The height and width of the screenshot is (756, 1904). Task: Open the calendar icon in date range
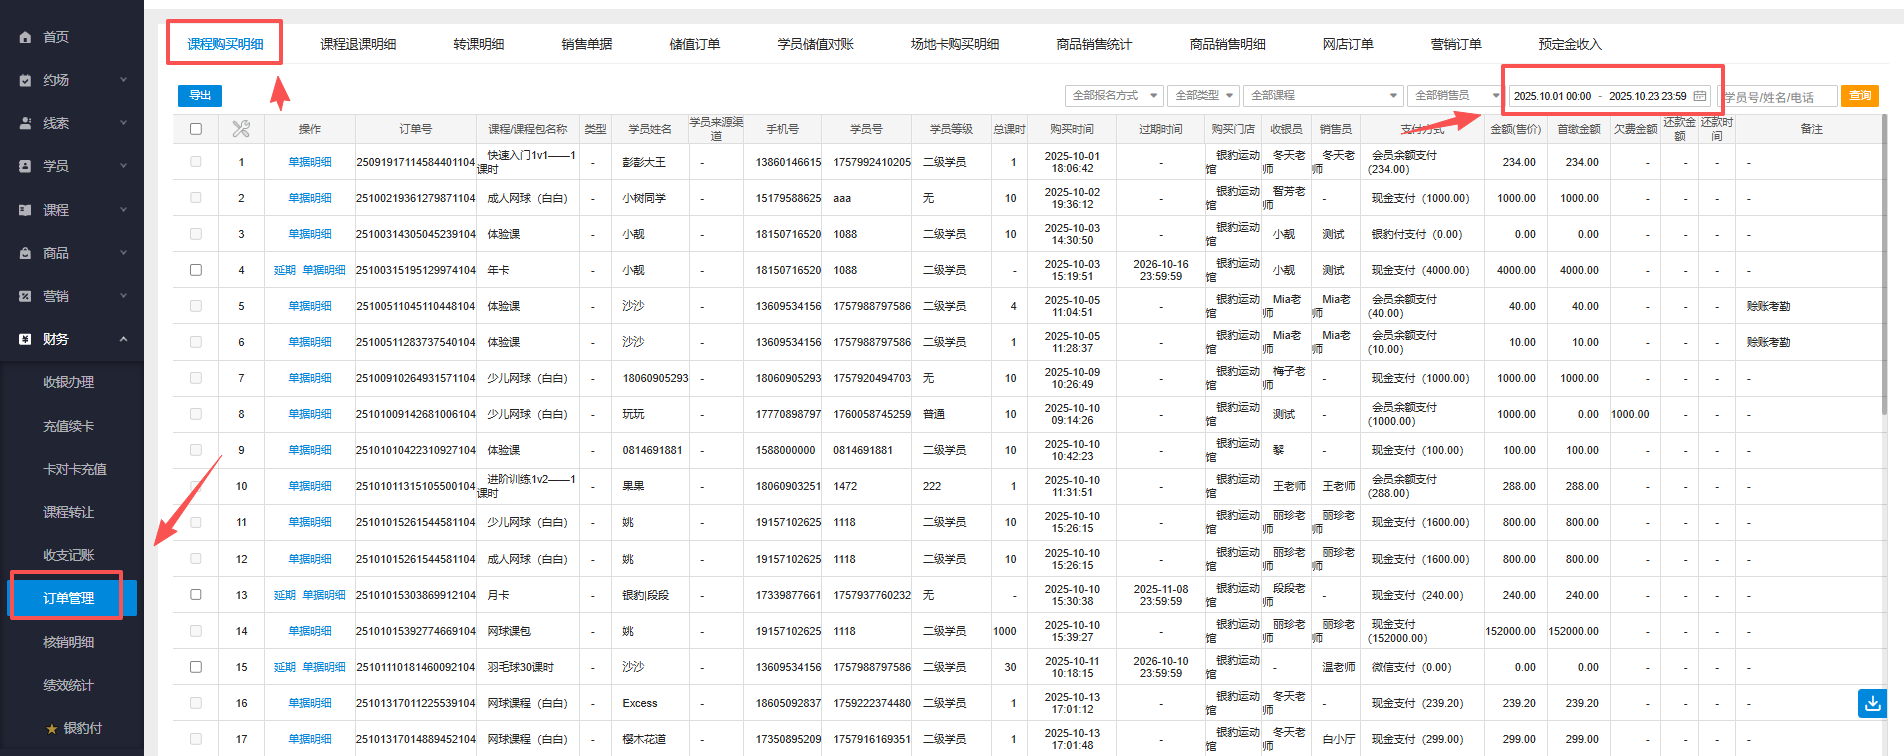click(x=1699, y=96)
